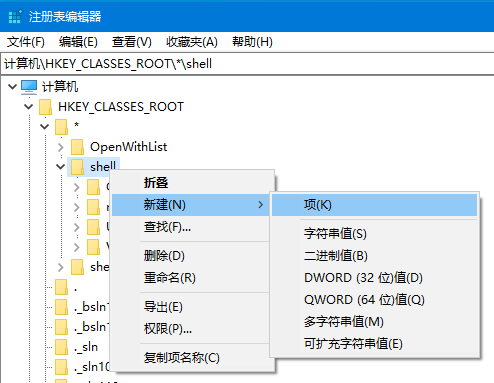Viewport: 494px width, 383px height.
Task: Click the registry path address bar
Action: pyautogui.click(x=248, y=64)
